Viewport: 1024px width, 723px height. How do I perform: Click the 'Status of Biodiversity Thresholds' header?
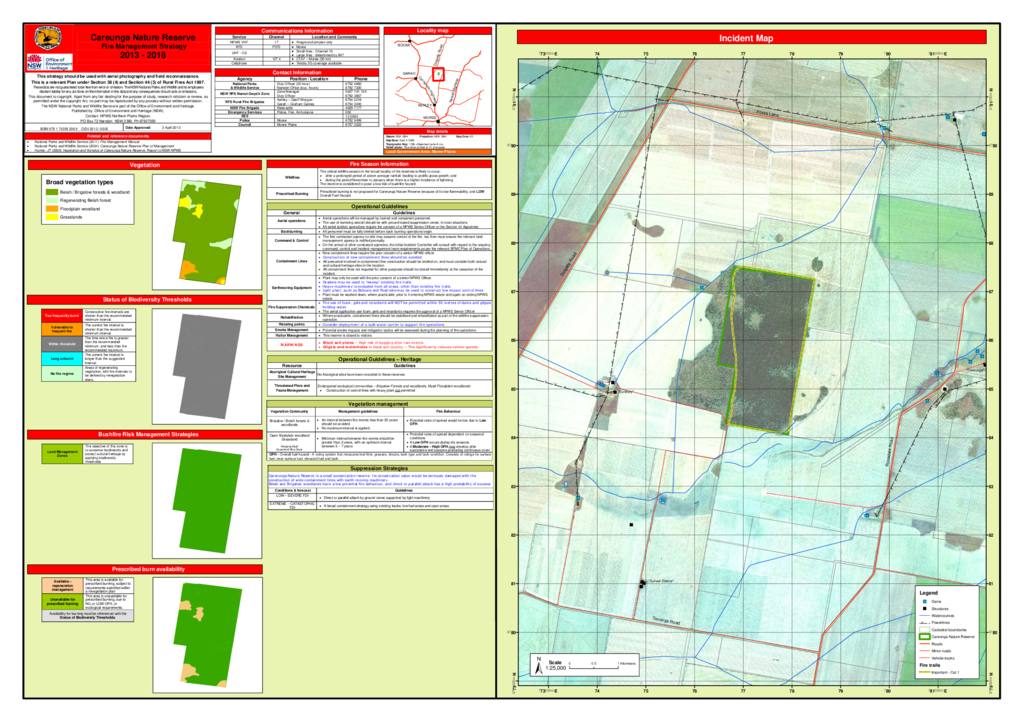pos(144,300)
